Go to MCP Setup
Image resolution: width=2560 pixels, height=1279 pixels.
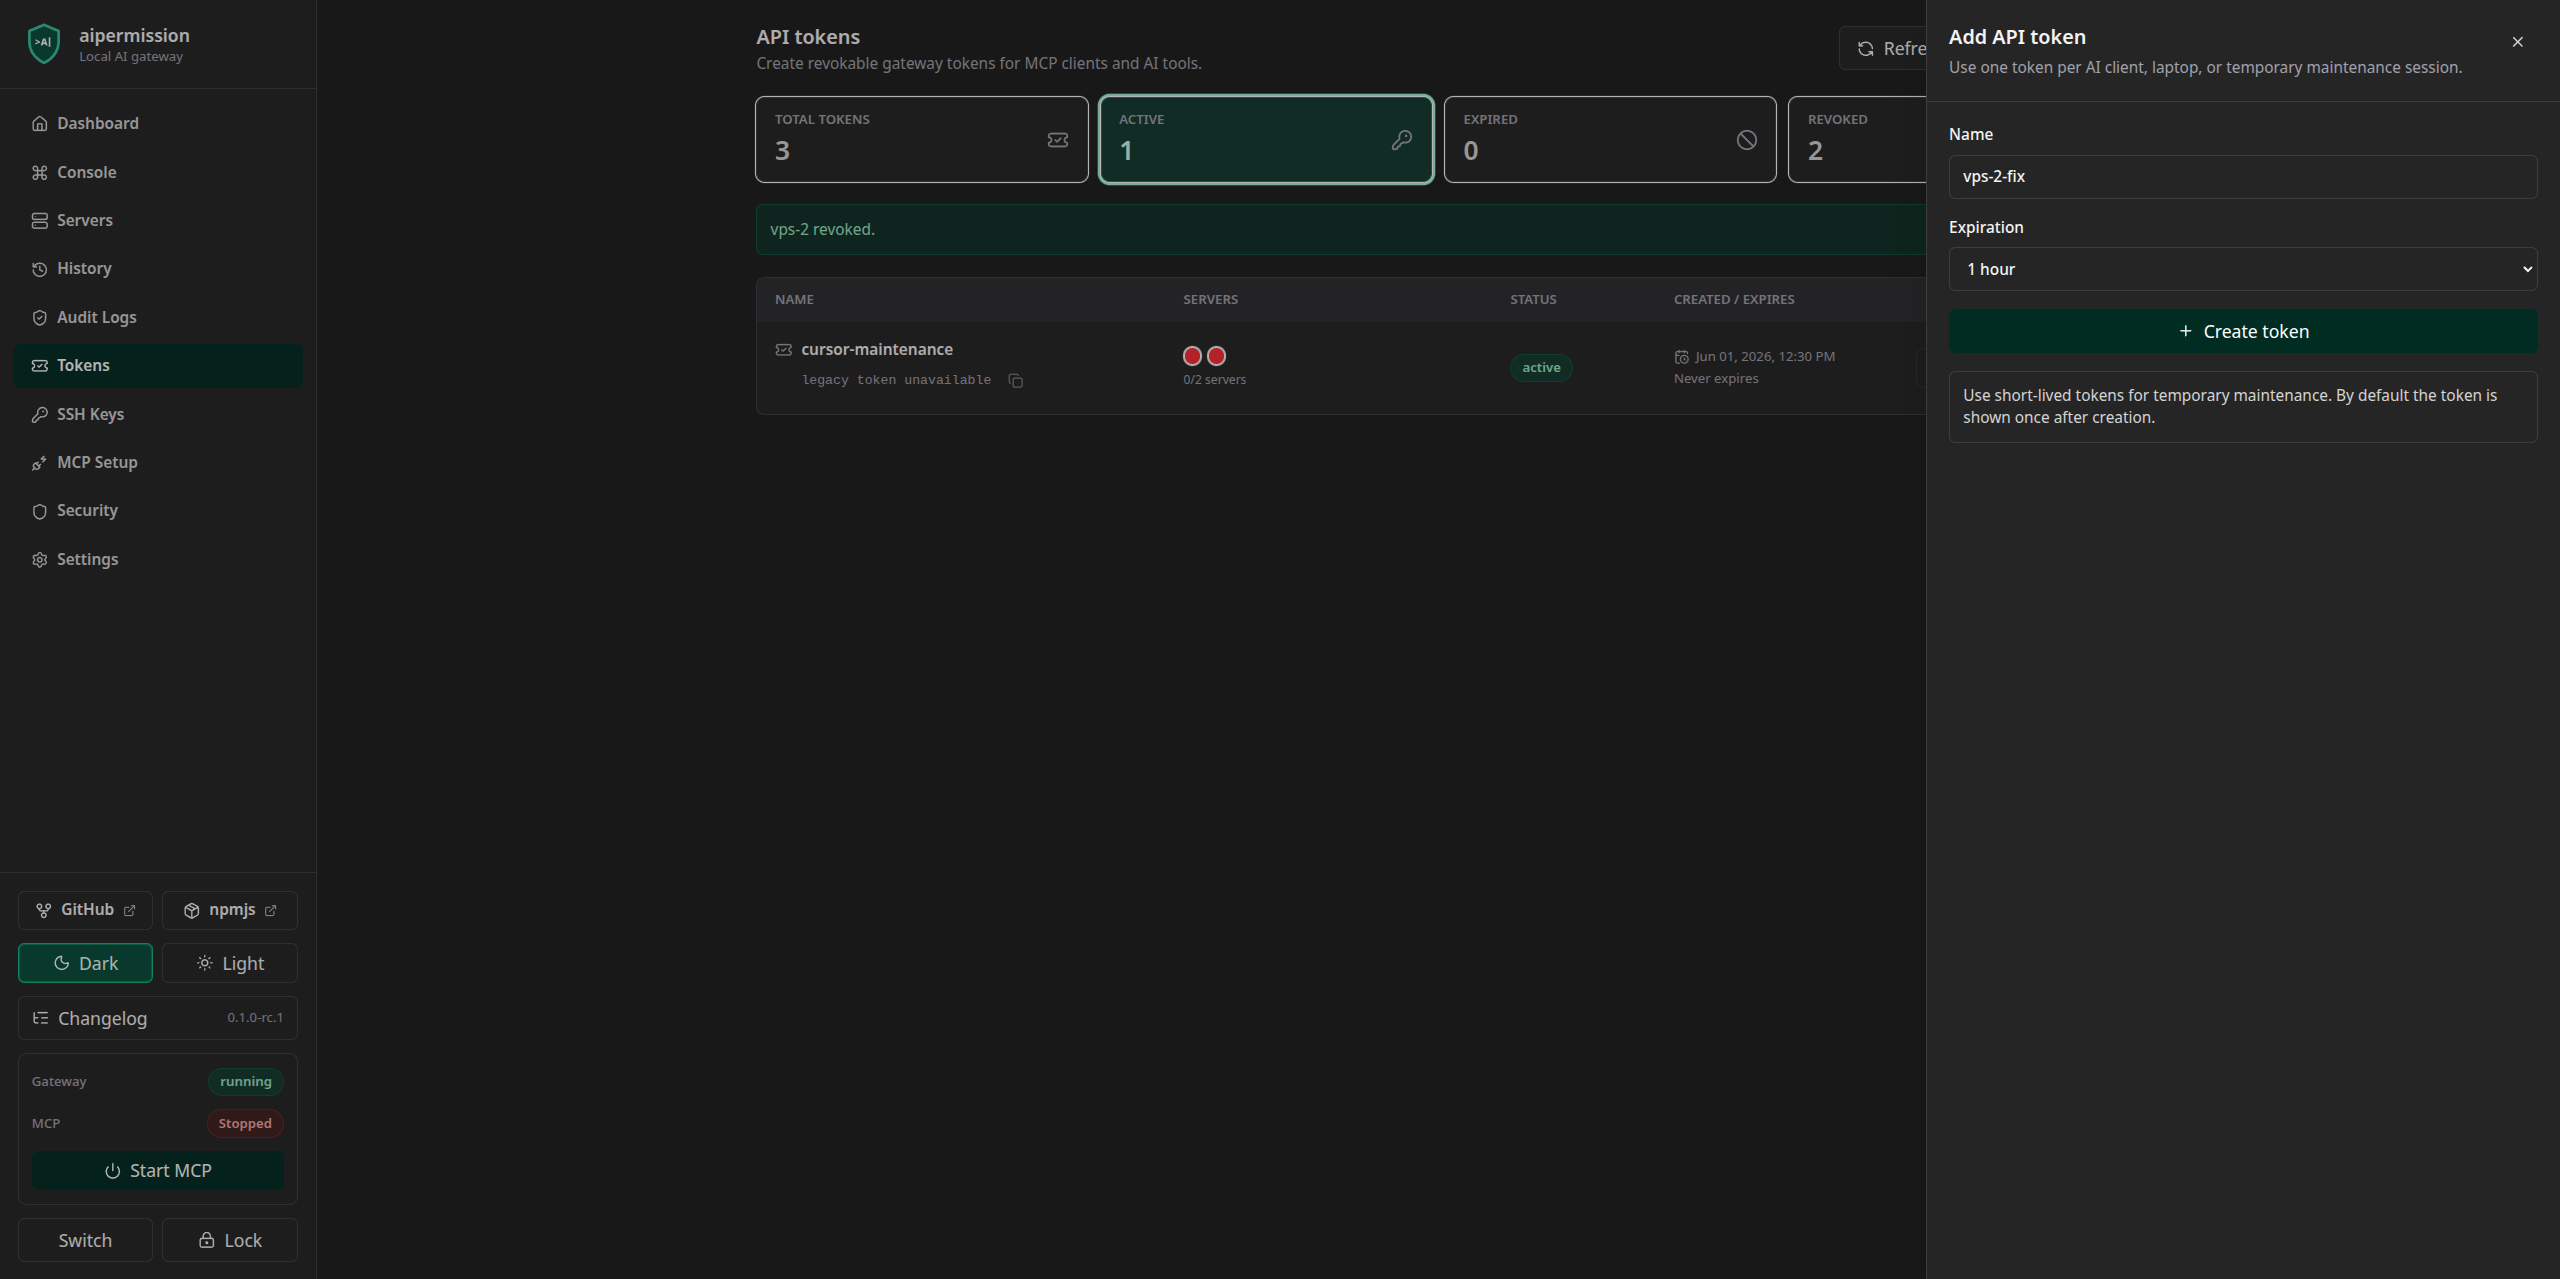(x=158, y=462)
